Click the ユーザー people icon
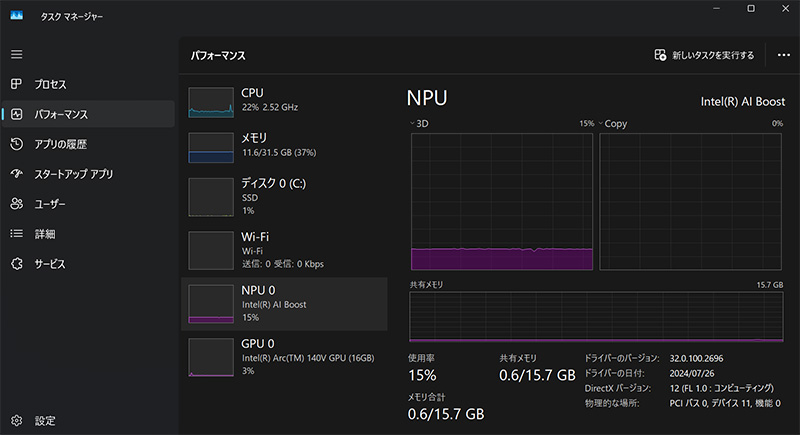Image resolution: width=800 pixels, height=435 pixels. [x=16, y=204]
